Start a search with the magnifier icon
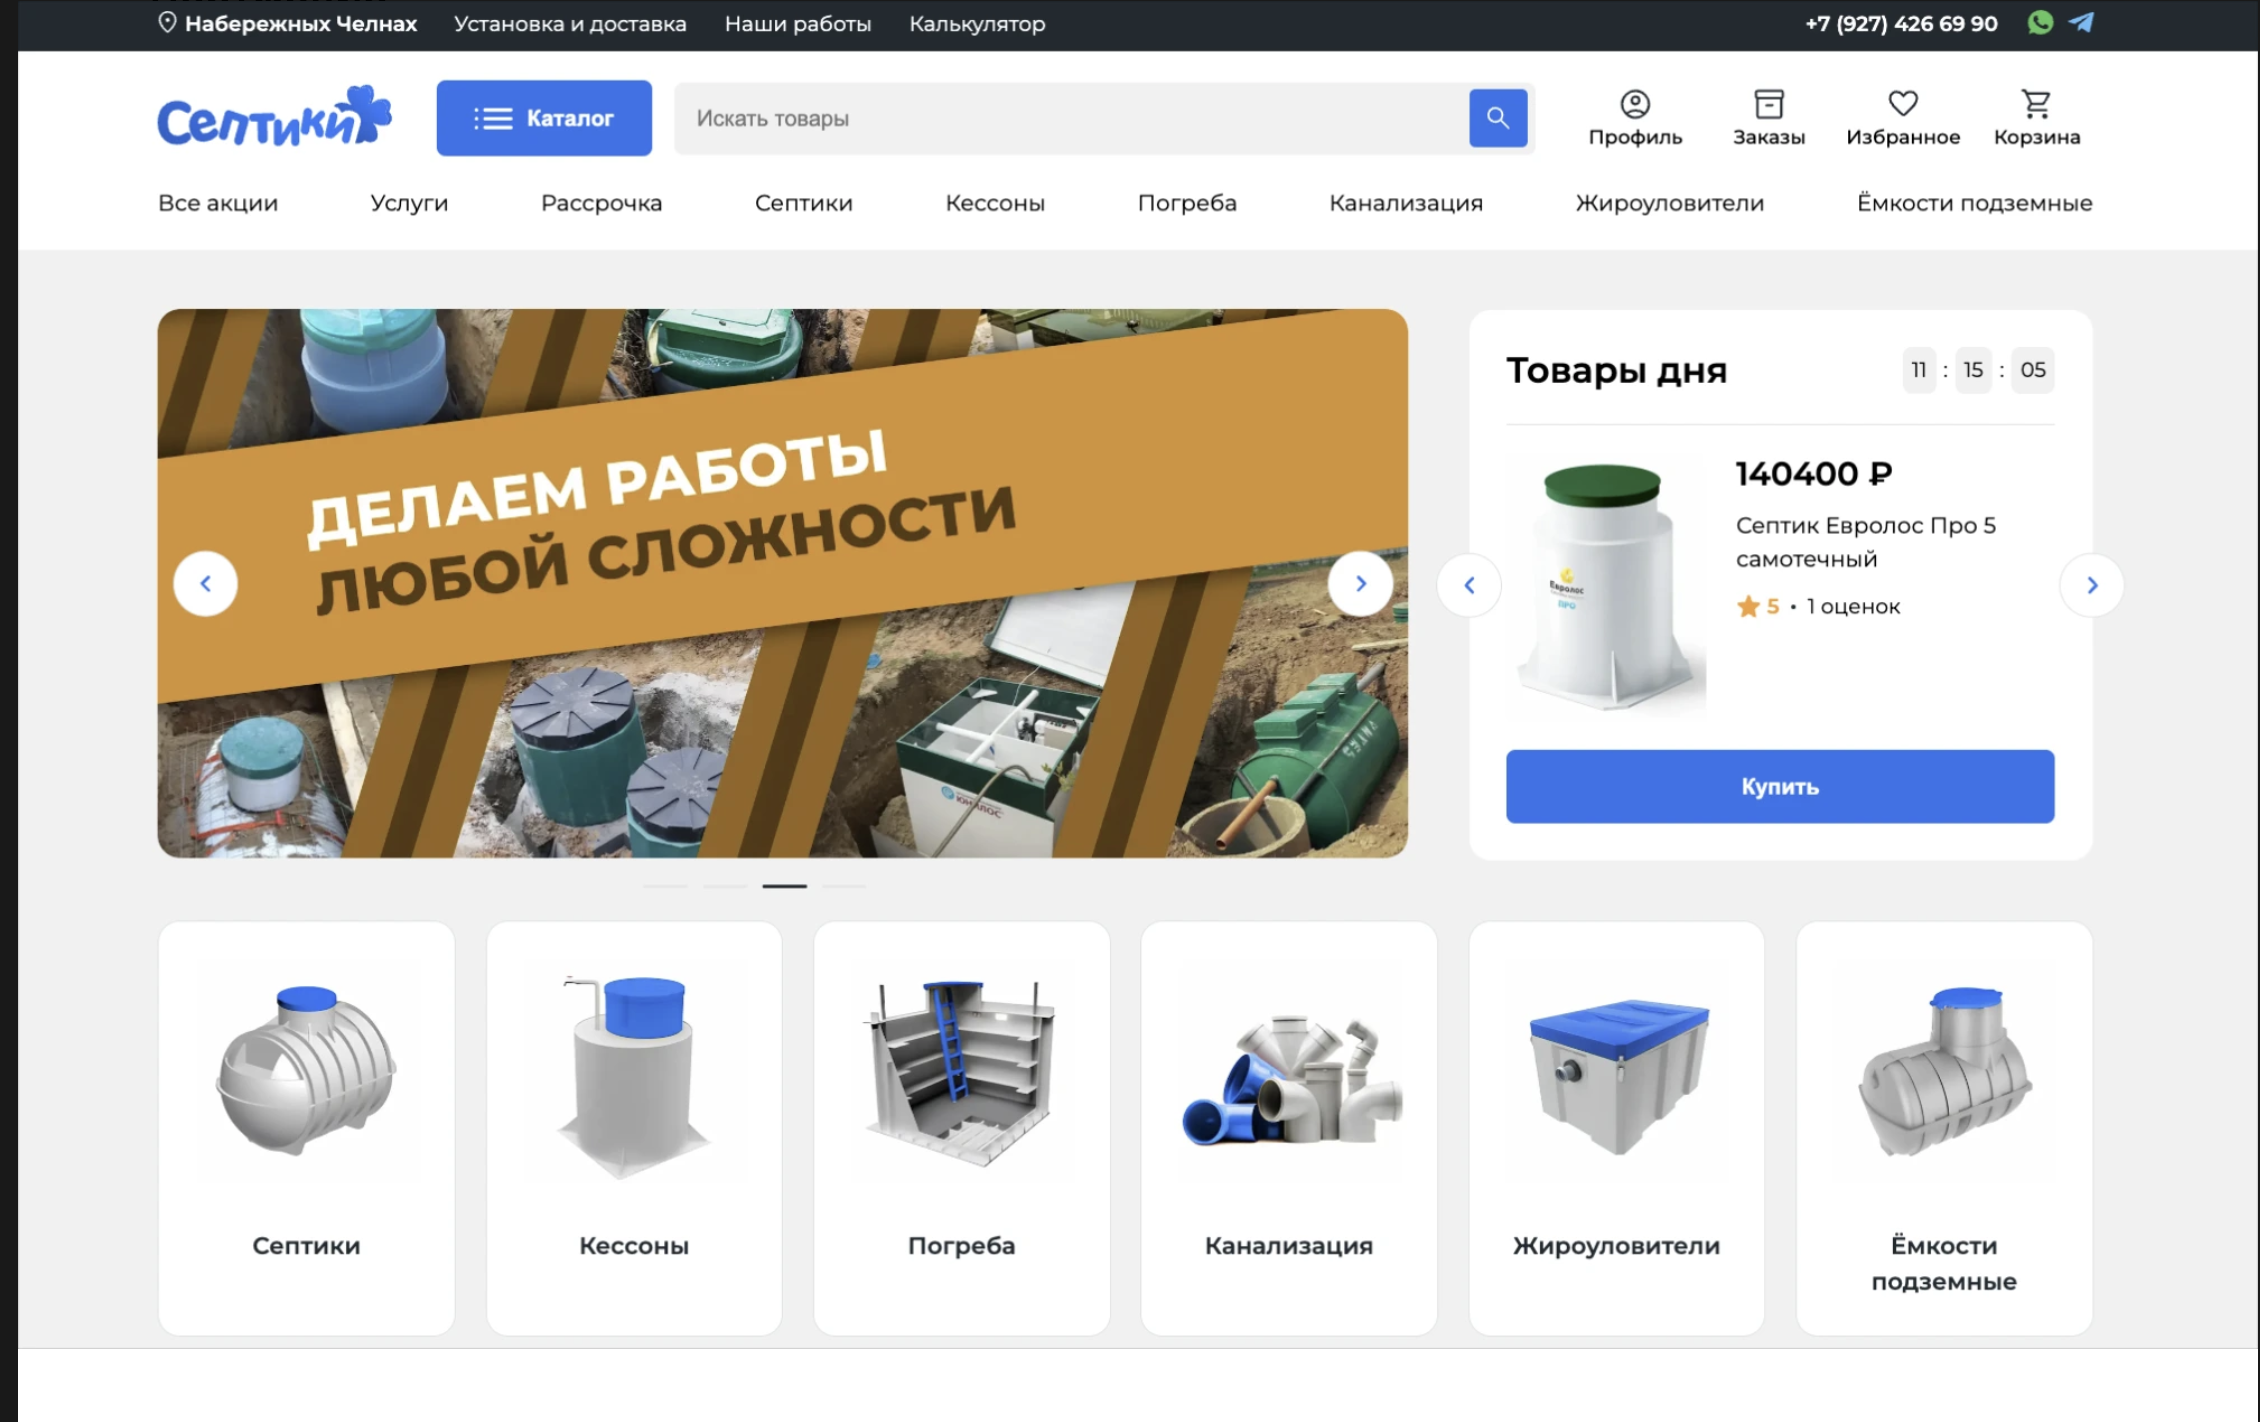Image resolution: width=2260 pixels, height=1422 pixels. click(1497, 117)
